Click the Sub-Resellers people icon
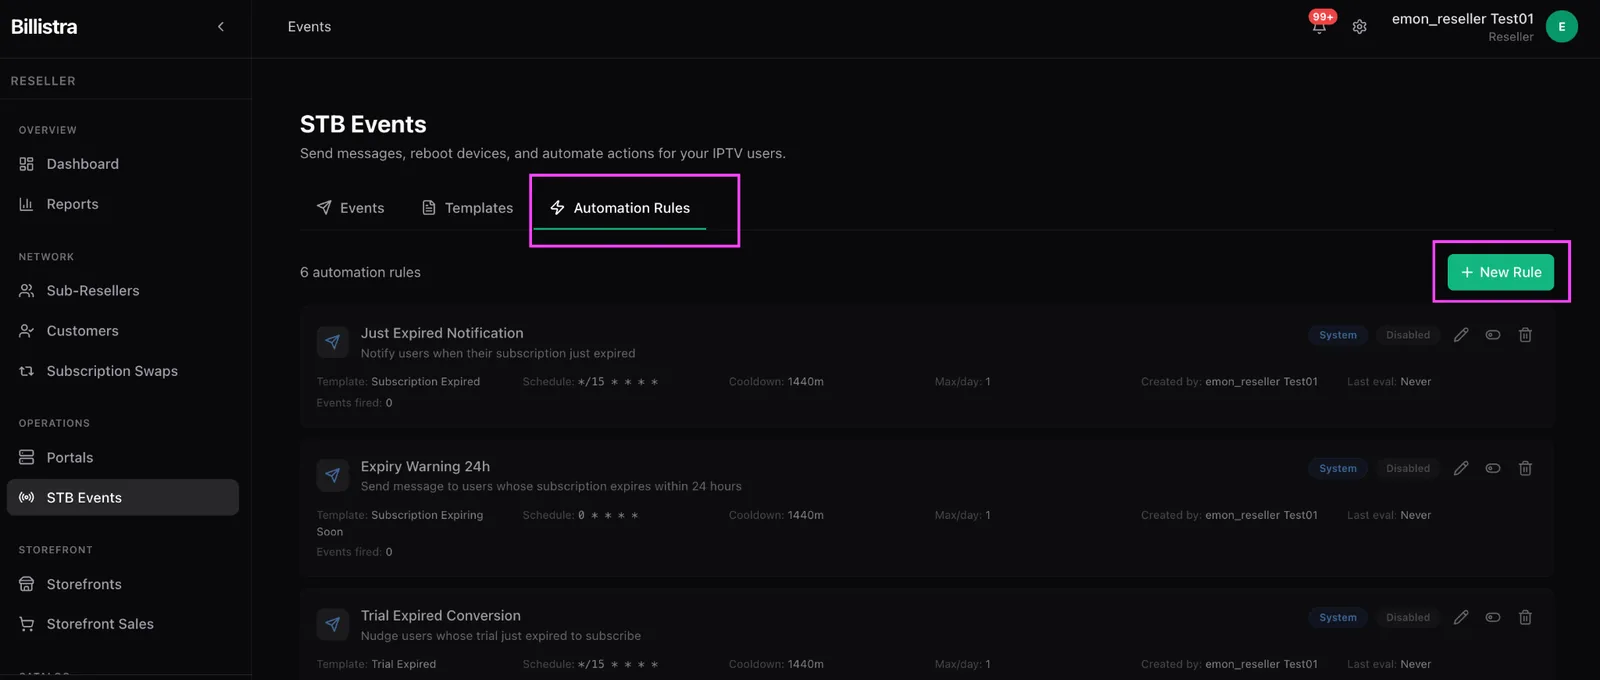 tap(27, 291)
